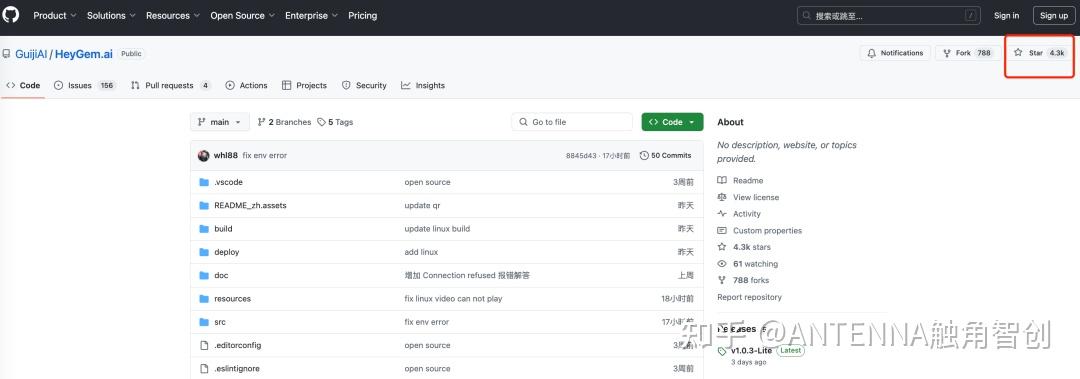Click the src folder icon
The width and height of the screenshot is (1080, 379).
204,322
